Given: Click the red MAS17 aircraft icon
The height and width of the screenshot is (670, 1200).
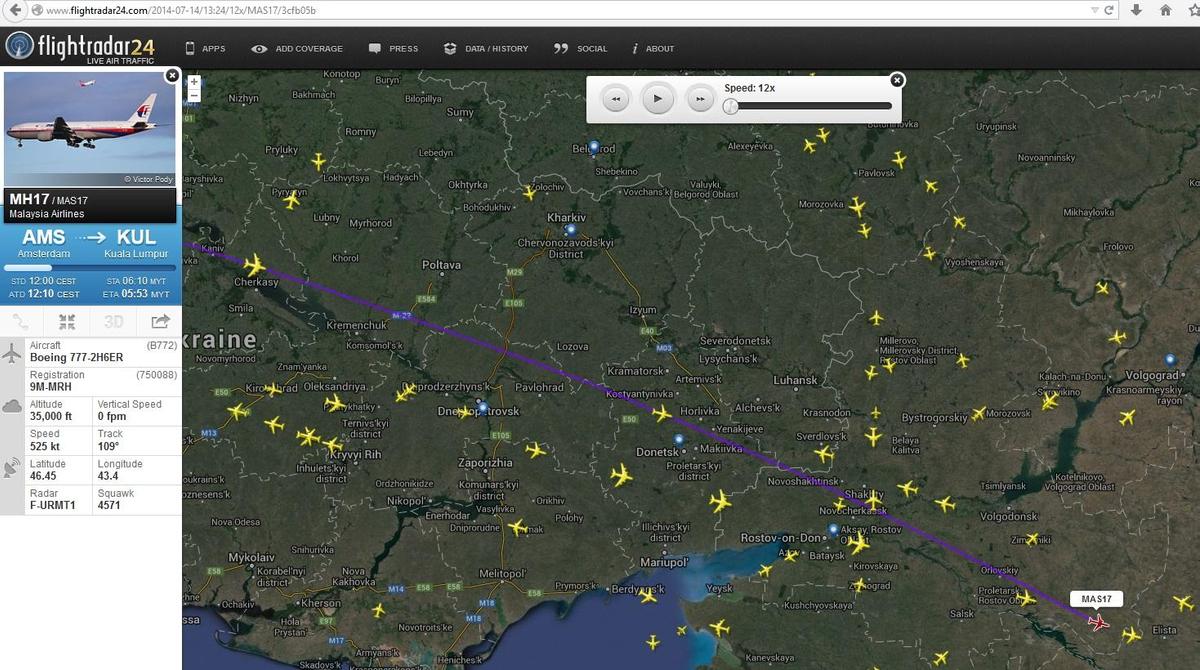Looking at the screenshot, I should [1099, 624].
